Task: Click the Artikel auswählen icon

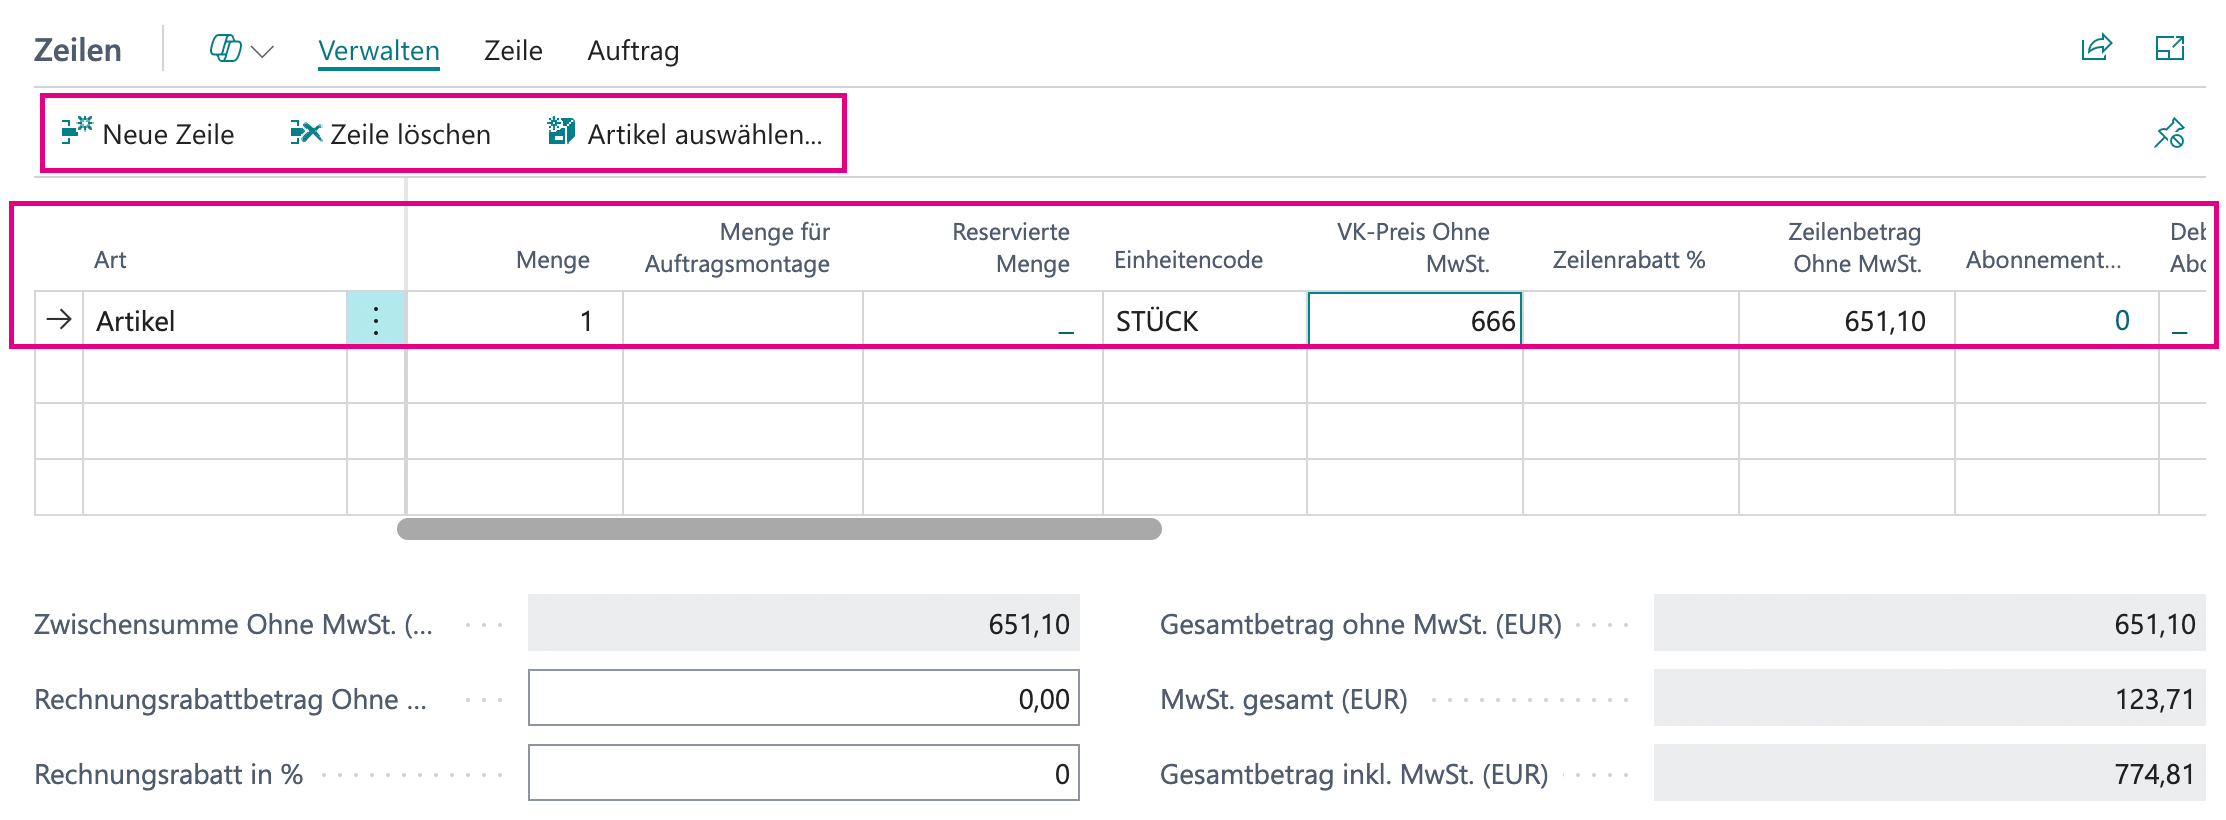Action: point(562,131)
